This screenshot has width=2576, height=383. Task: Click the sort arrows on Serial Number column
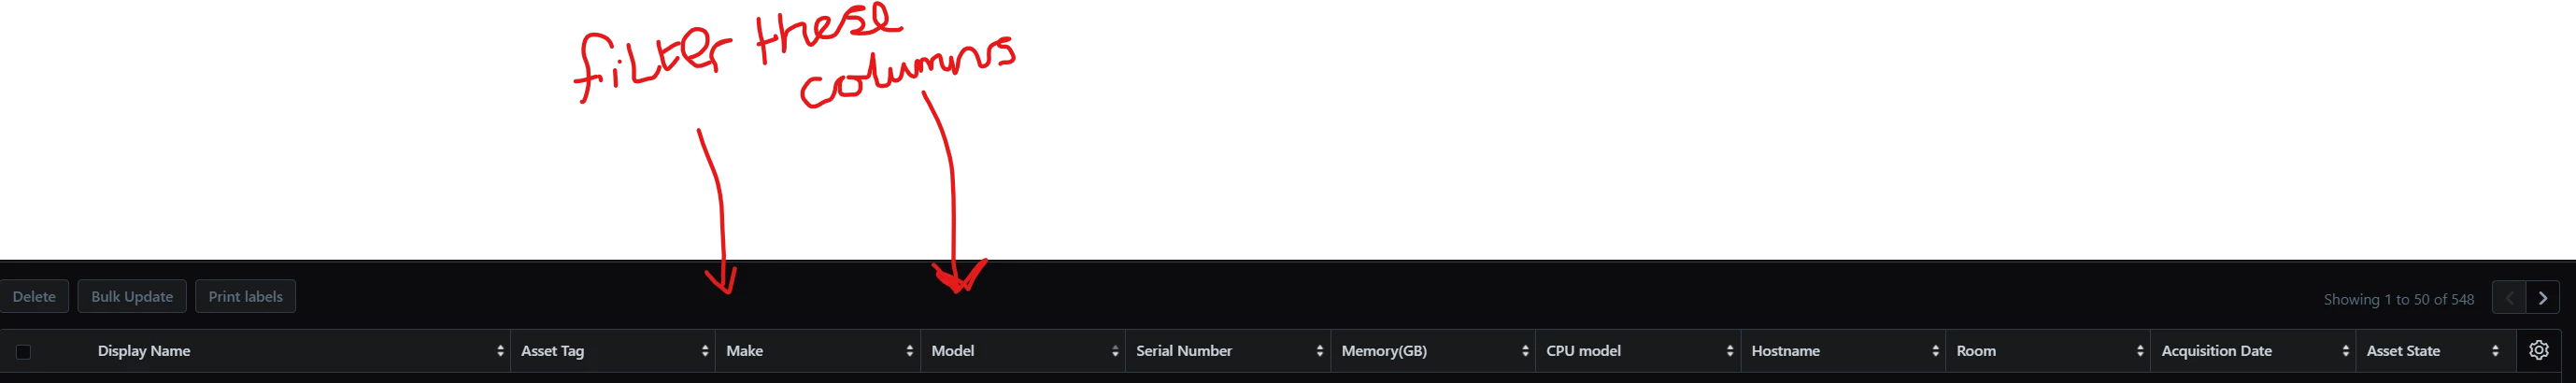click(1320, 351)
